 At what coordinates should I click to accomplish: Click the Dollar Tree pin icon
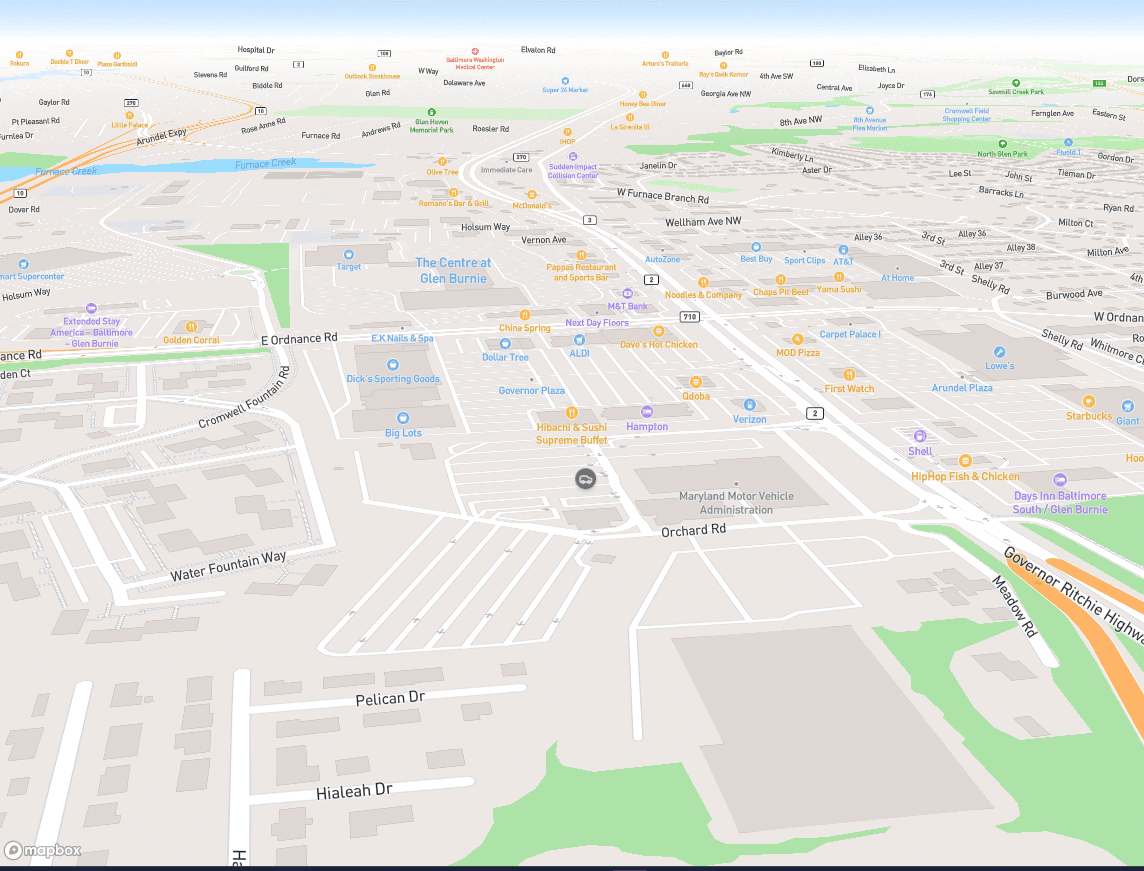[x=505, y=344]
